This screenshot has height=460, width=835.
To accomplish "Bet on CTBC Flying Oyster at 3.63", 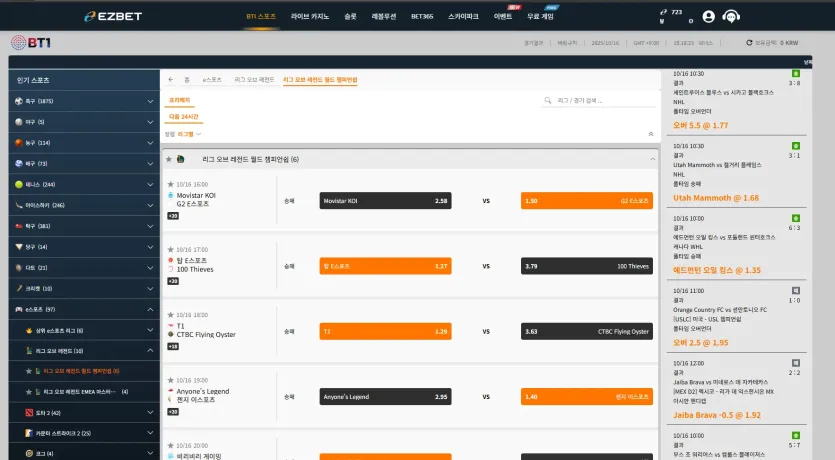I will [x=587, y=331].
